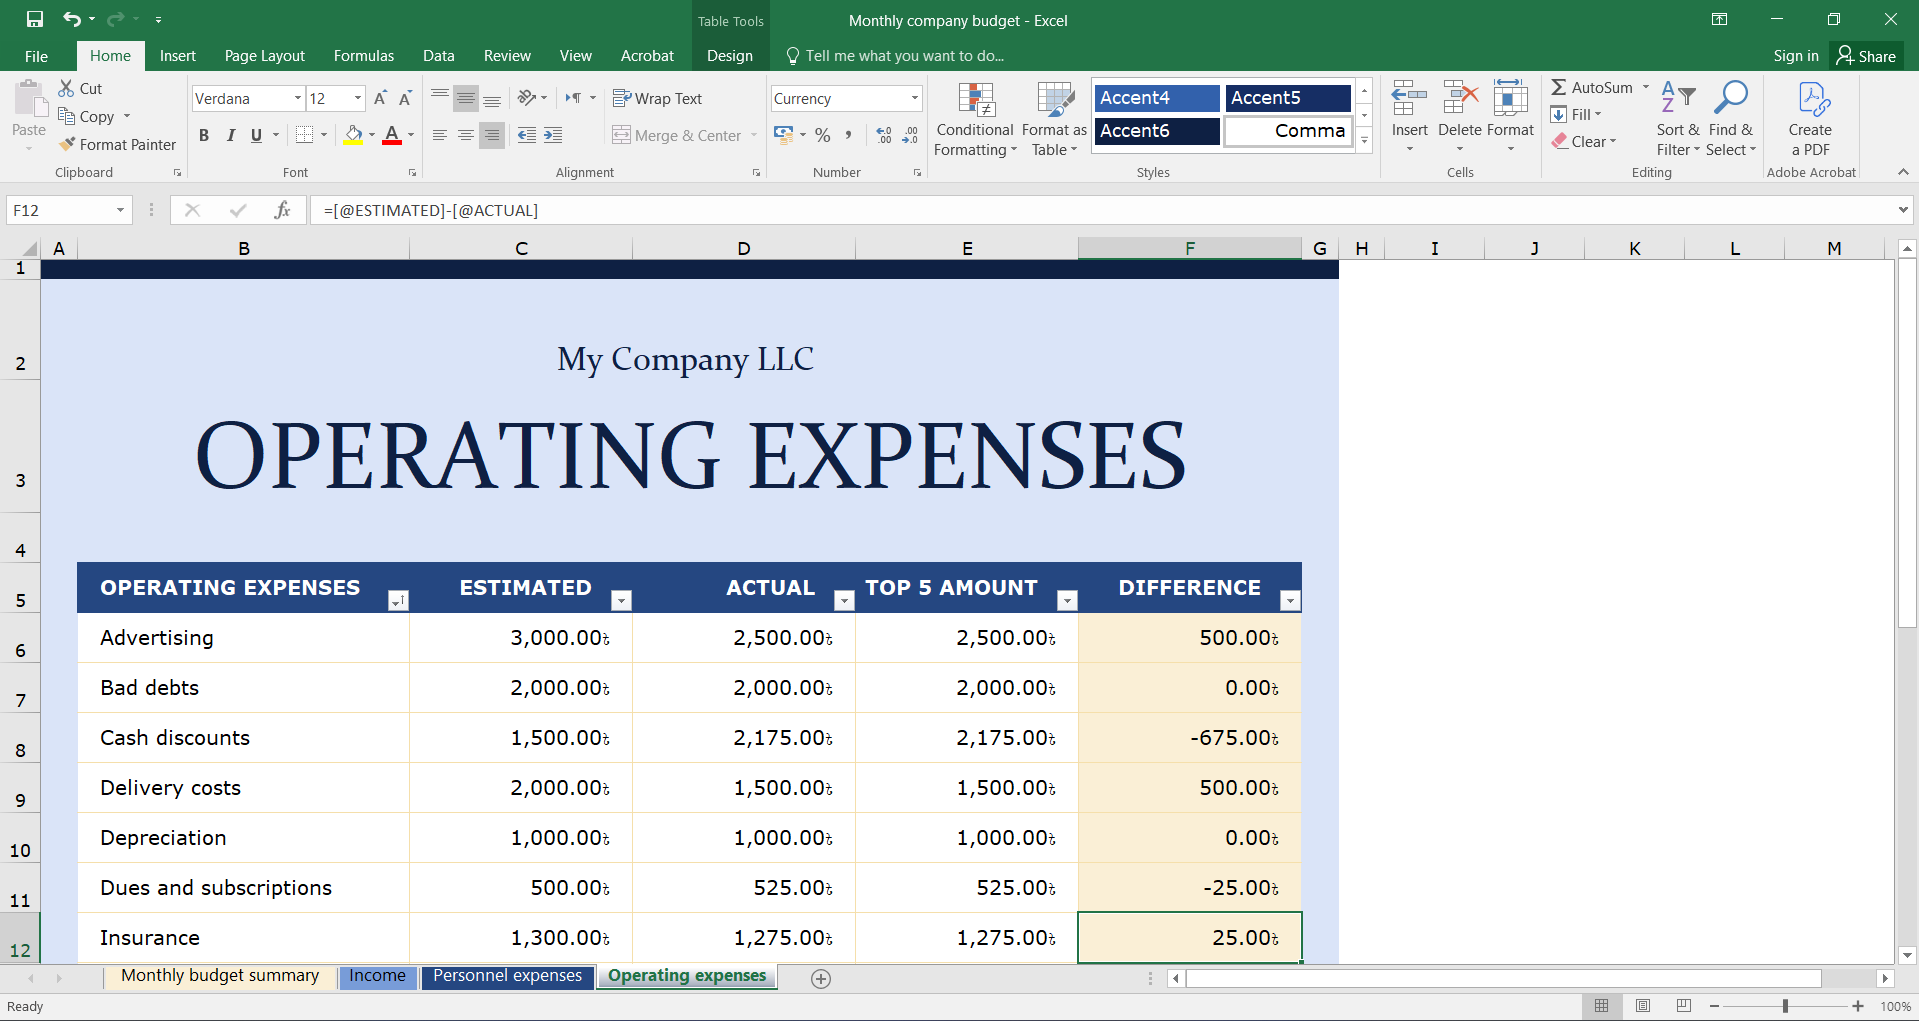Image resolution: width=1919 pixels, height=1021 pixels.
Task: Toggle Wrap Text for the cell
Action: coord(657,98)
